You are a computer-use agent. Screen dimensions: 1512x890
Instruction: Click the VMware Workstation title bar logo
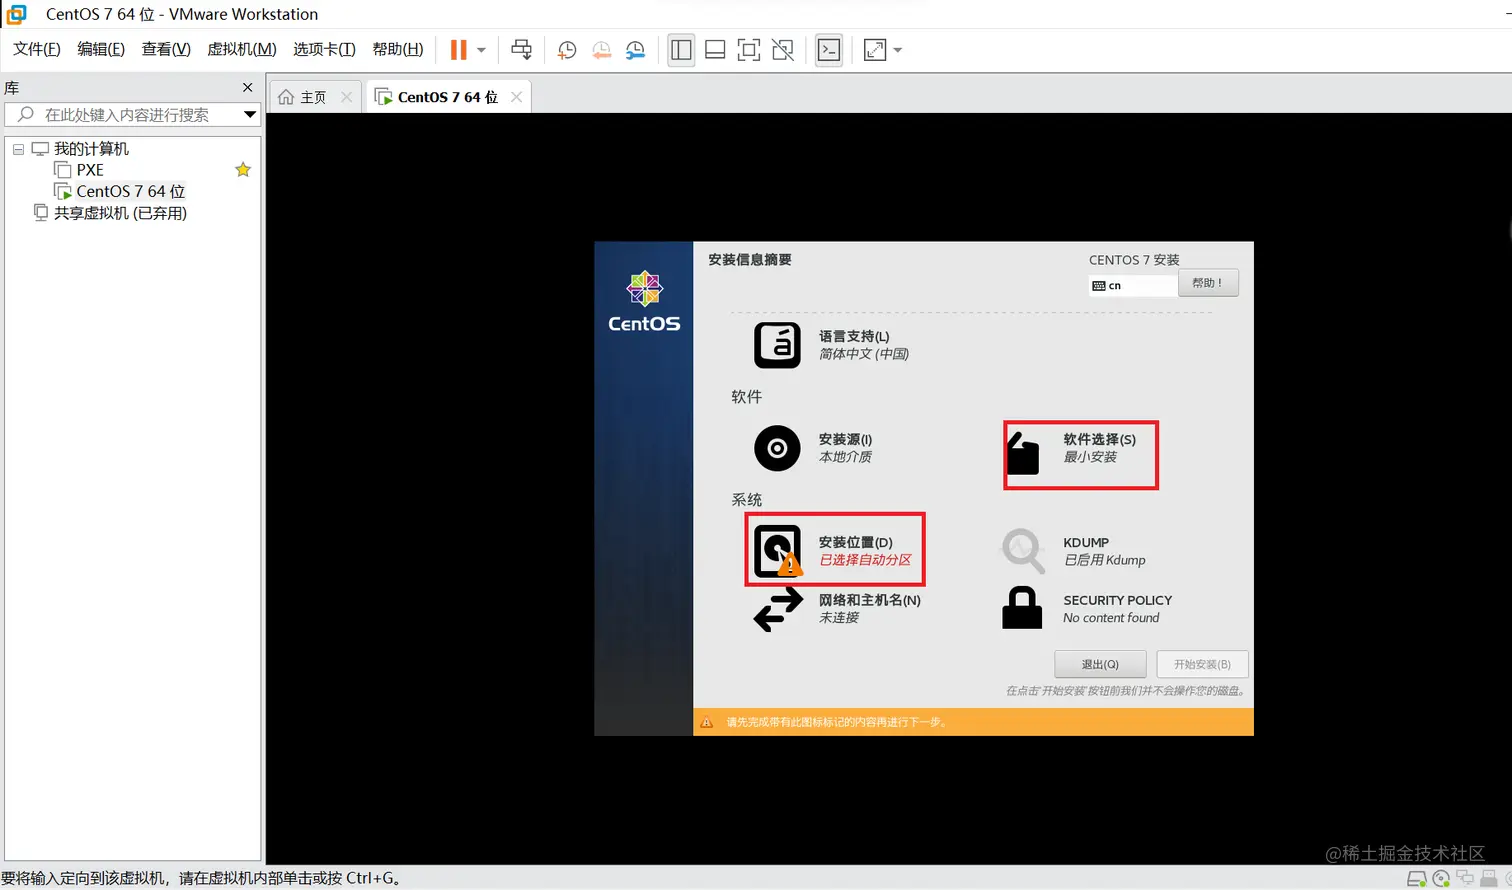coord(16,14)
